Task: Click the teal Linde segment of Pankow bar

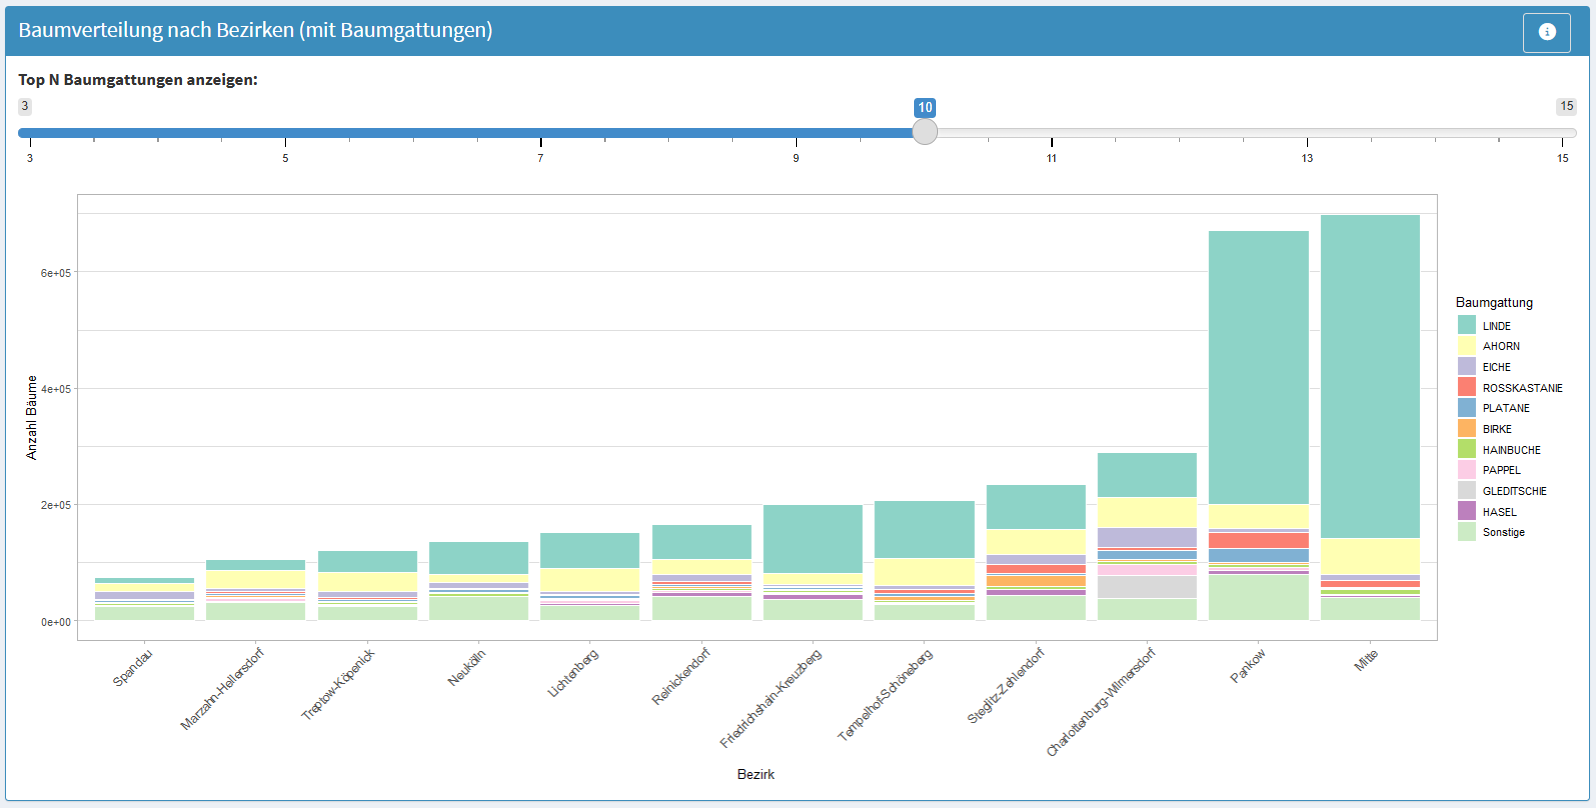Action: point(1258,367)
